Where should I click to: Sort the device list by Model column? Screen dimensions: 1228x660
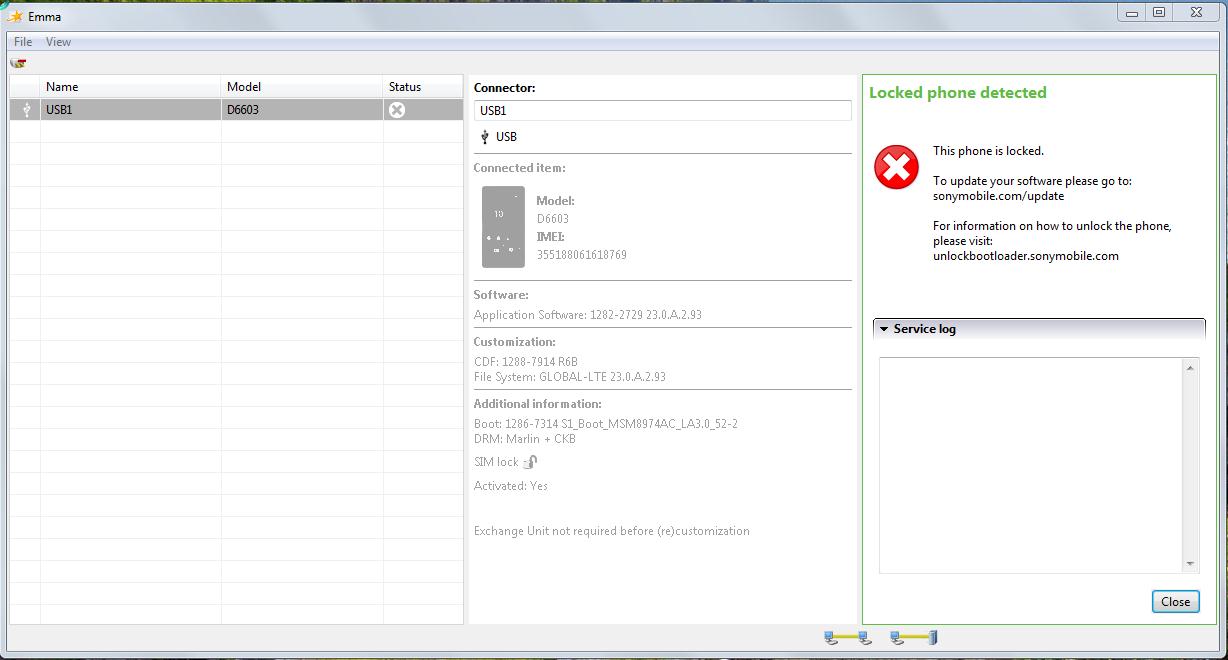(x=244, y=87)
